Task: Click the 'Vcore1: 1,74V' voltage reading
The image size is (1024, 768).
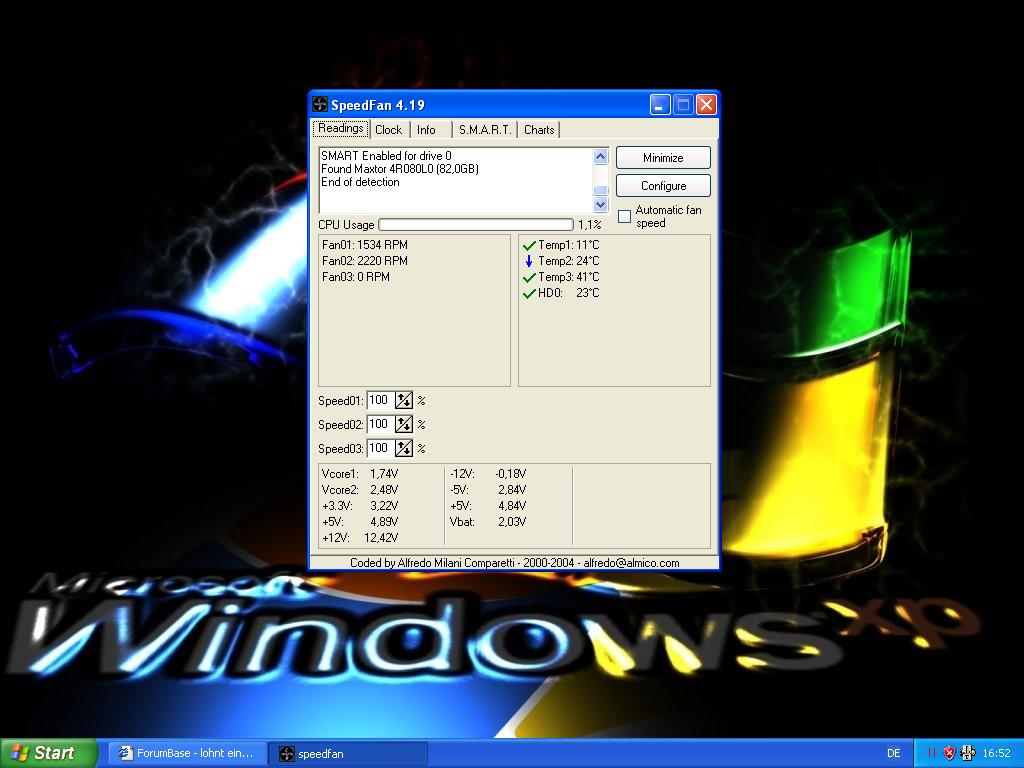Action: pyautogui.click(x=360, y=474)
